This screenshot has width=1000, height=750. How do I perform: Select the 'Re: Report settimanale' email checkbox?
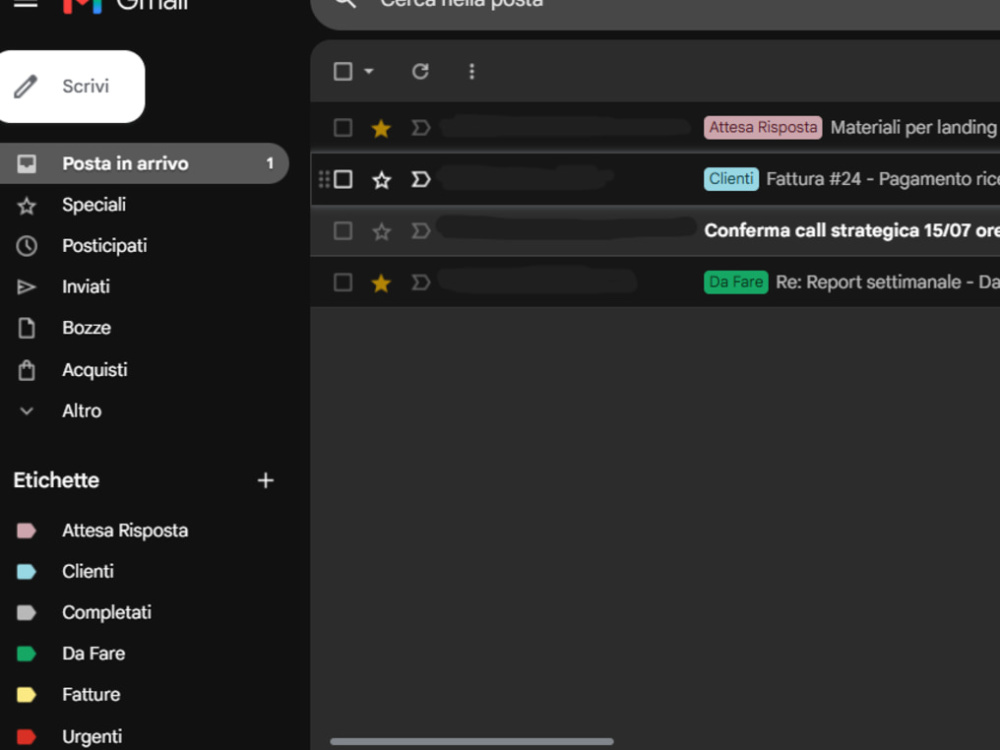(343, 282)
